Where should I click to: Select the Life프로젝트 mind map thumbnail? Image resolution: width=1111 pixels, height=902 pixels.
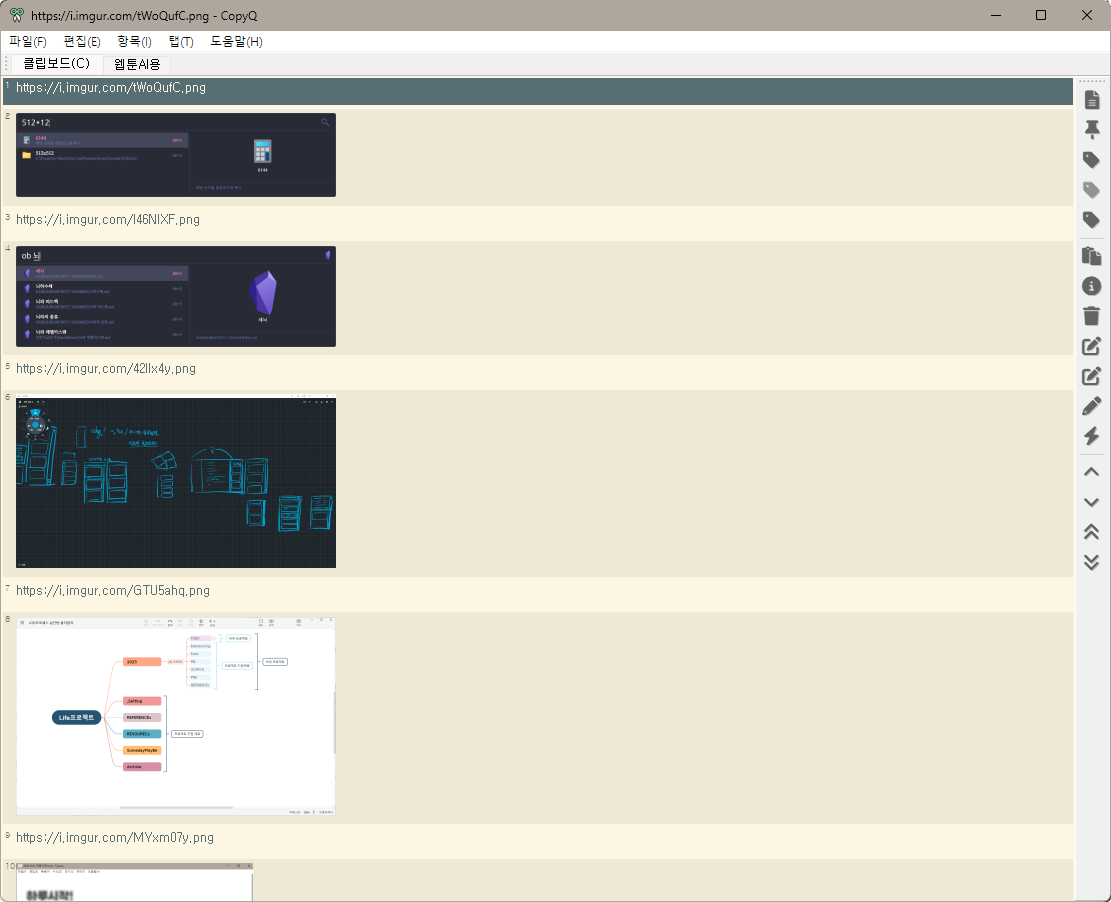point(176,716)
